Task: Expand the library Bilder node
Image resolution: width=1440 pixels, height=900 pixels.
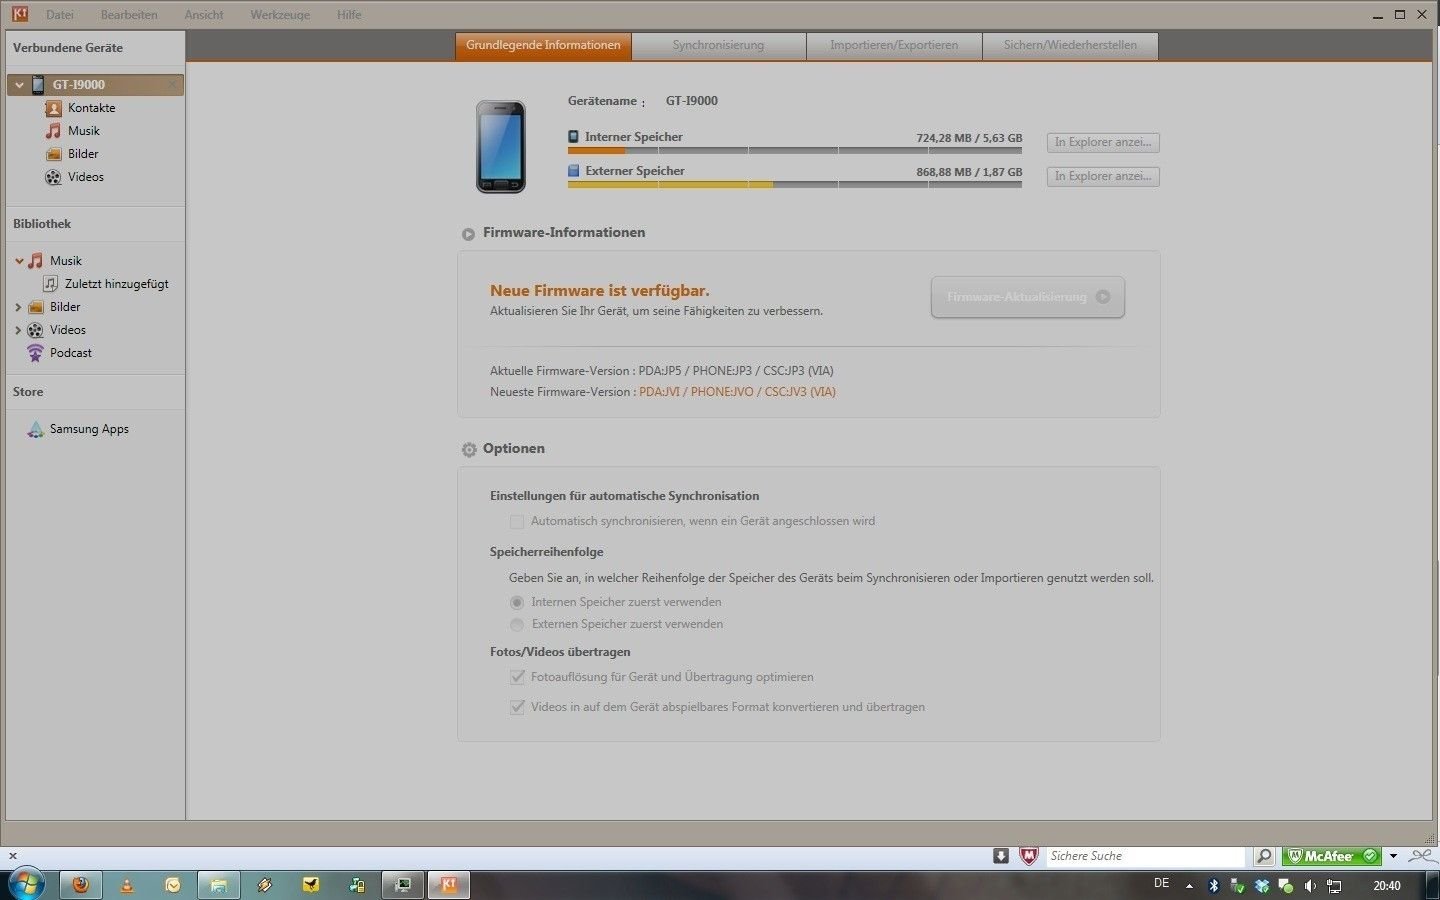Action: pos(18,307)
